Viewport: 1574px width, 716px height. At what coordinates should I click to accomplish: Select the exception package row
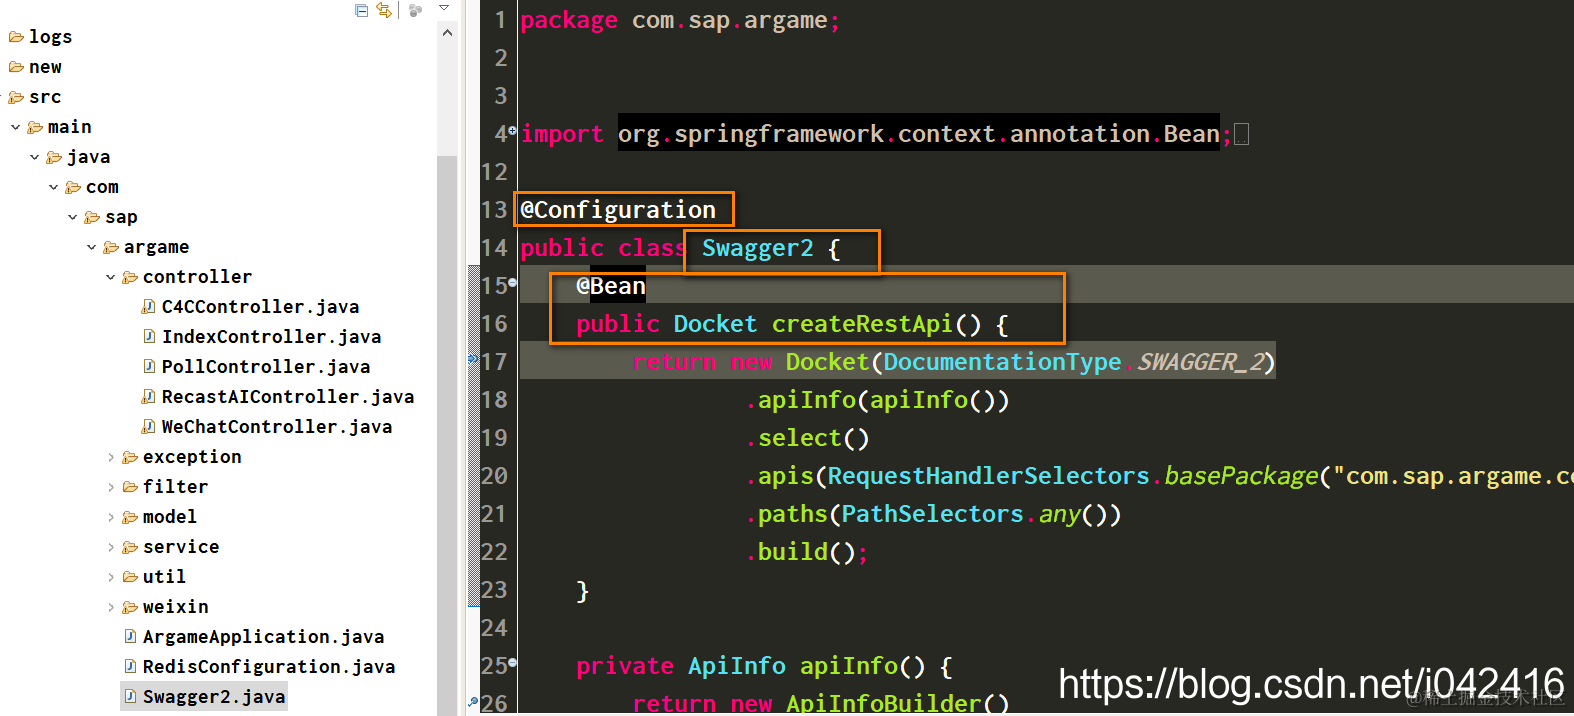[x=181, y=457]
